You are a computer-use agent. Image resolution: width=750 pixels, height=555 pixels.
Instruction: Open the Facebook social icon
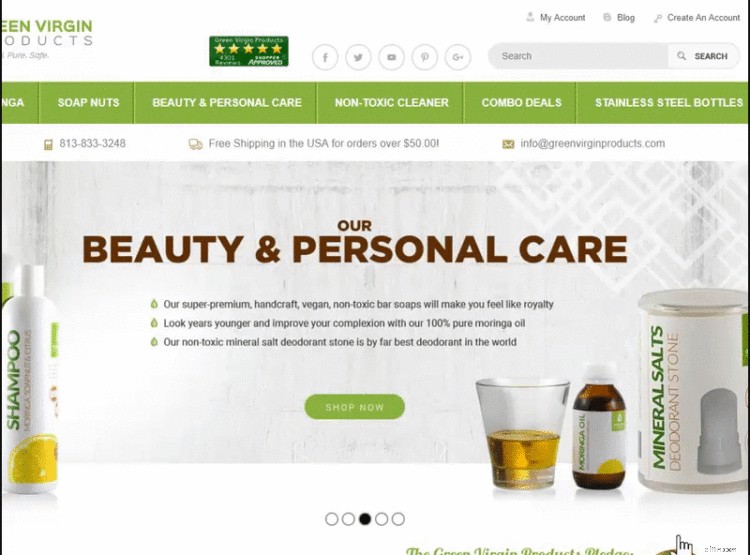(x=325, y=57)
